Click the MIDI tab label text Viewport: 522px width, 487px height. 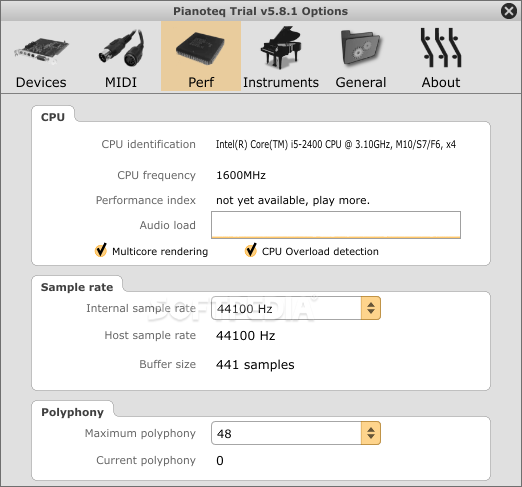tap(121, 82)
